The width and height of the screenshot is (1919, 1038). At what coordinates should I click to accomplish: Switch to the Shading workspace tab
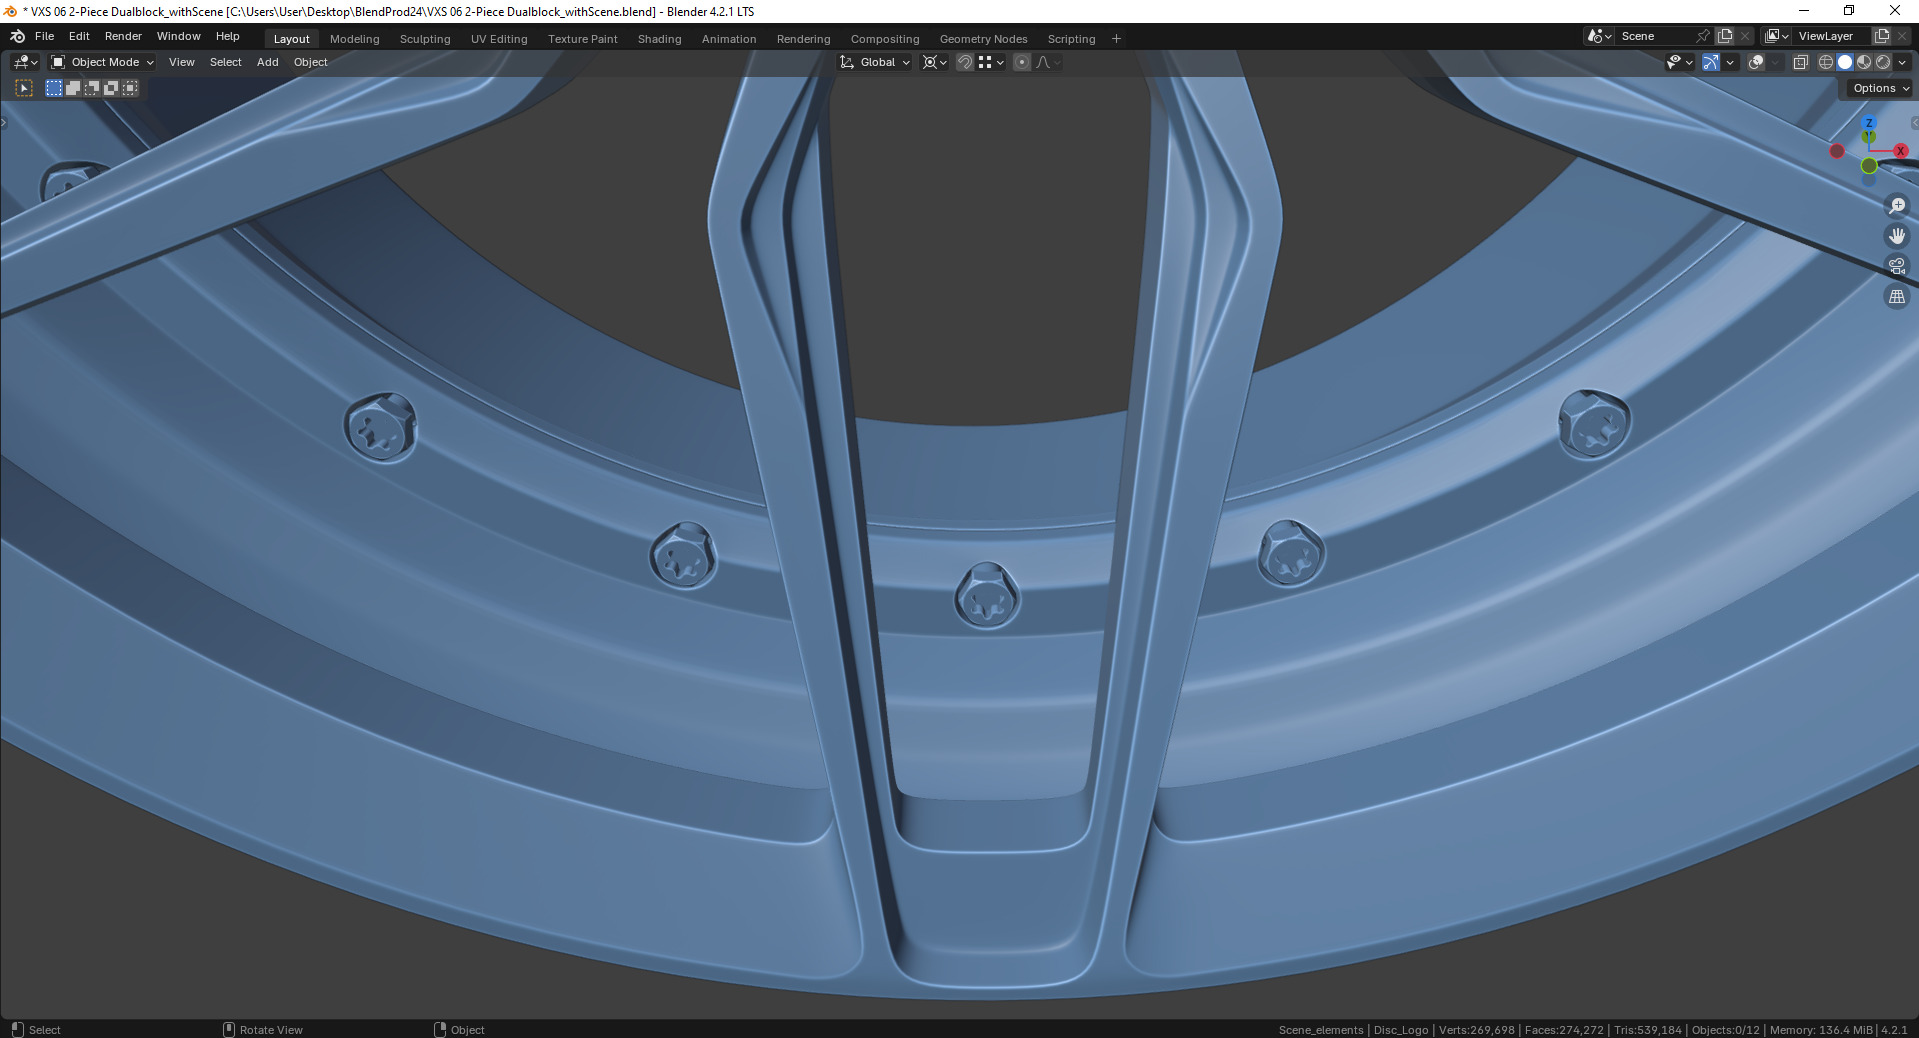tap(660, 39)
